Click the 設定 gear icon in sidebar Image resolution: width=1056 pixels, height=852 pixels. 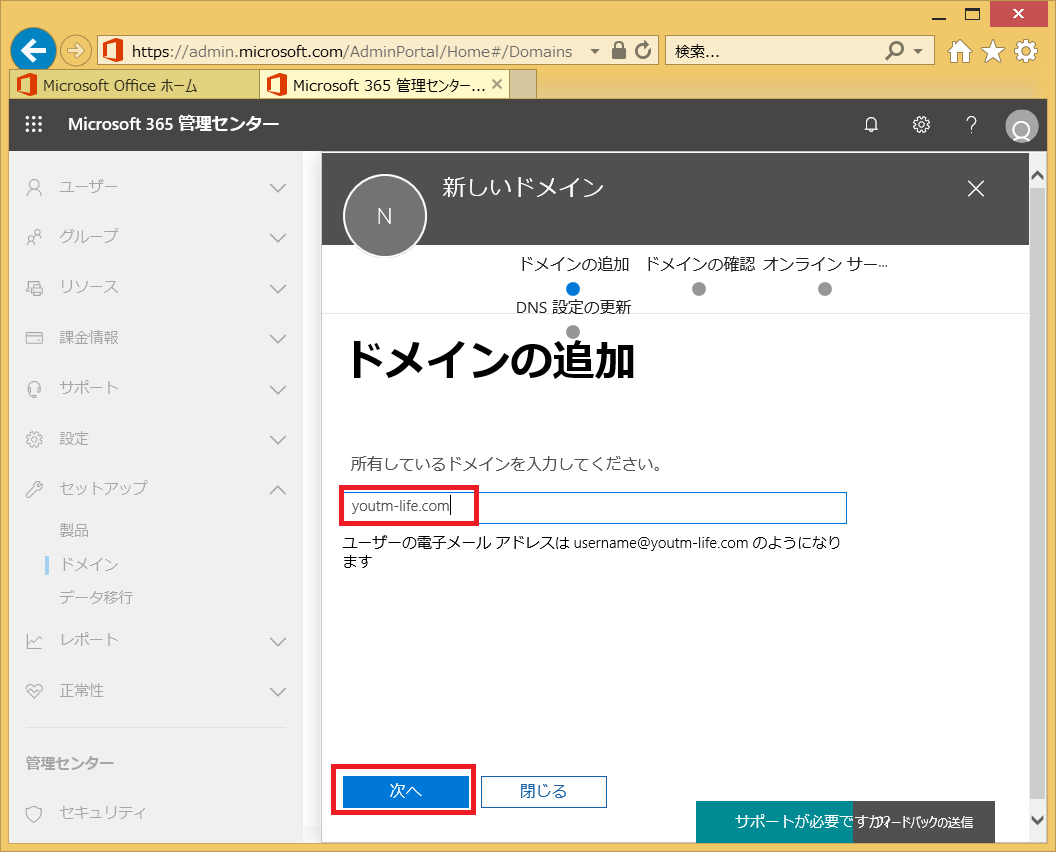pyautogui.click(x=34, y=440)
